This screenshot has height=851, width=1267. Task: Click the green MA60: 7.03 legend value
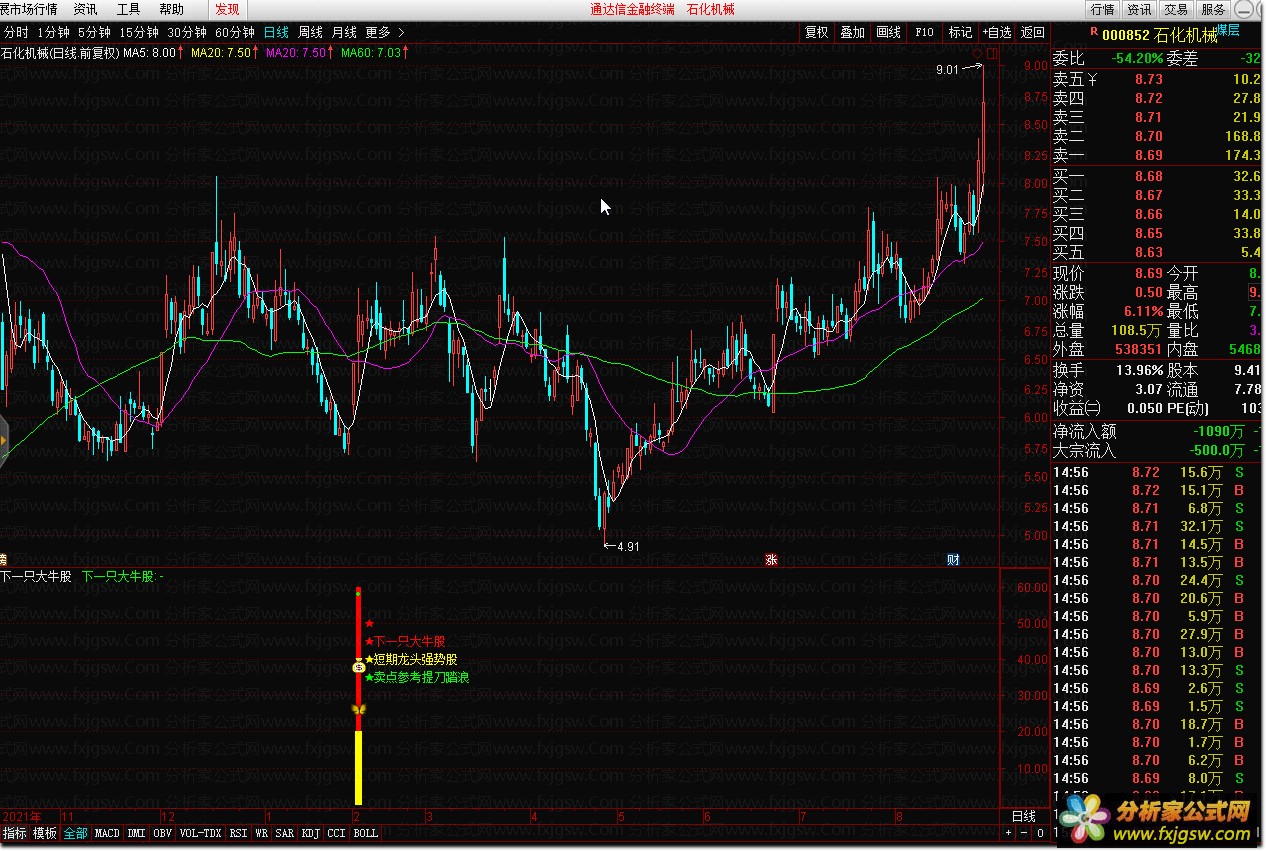click(371, 52)
